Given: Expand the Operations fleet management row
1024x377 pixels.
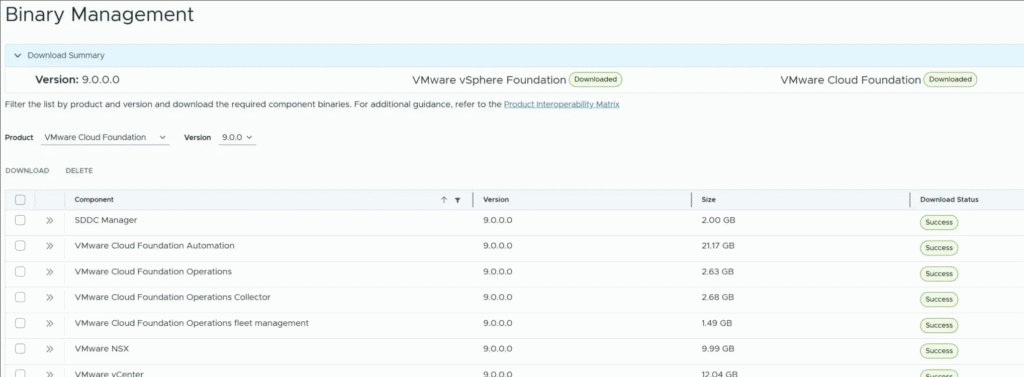Looking at the screenshot, I should (x=50, y=323).
